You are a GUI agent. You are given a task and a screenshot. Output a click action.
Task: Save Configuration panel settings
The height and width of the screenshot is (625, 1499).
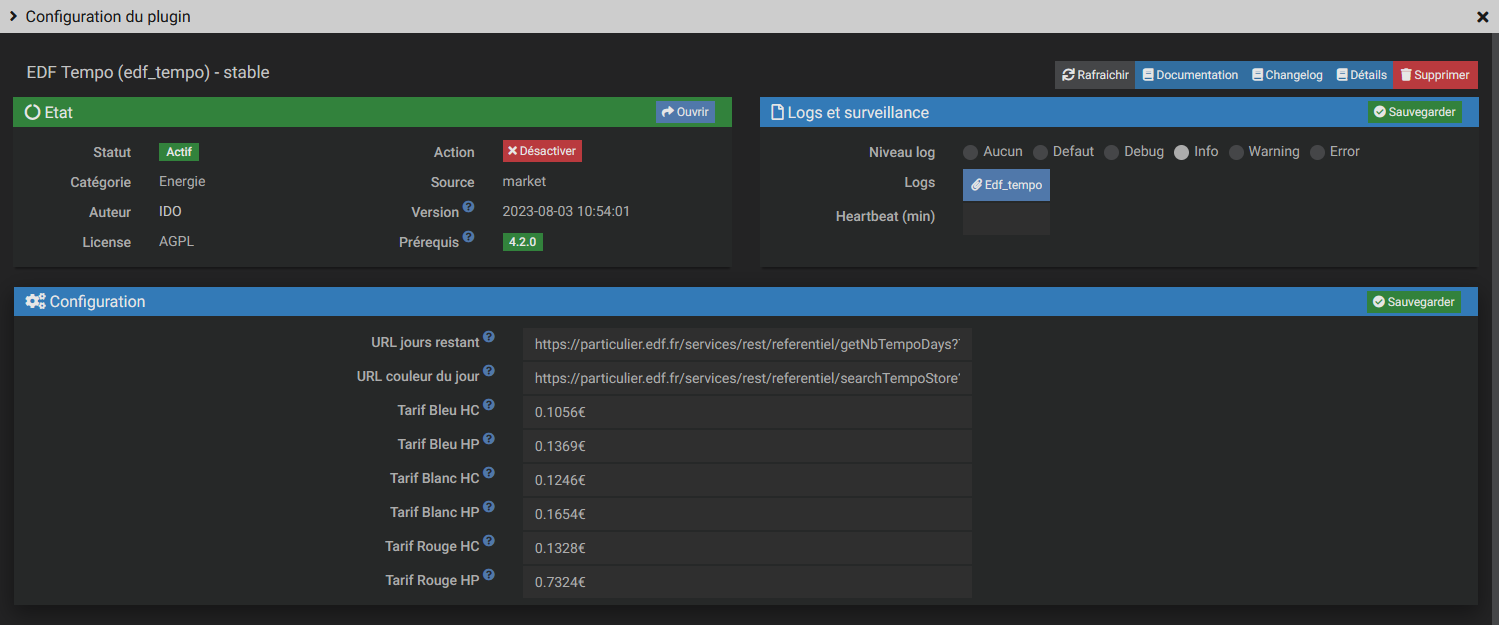[1414, 301]
